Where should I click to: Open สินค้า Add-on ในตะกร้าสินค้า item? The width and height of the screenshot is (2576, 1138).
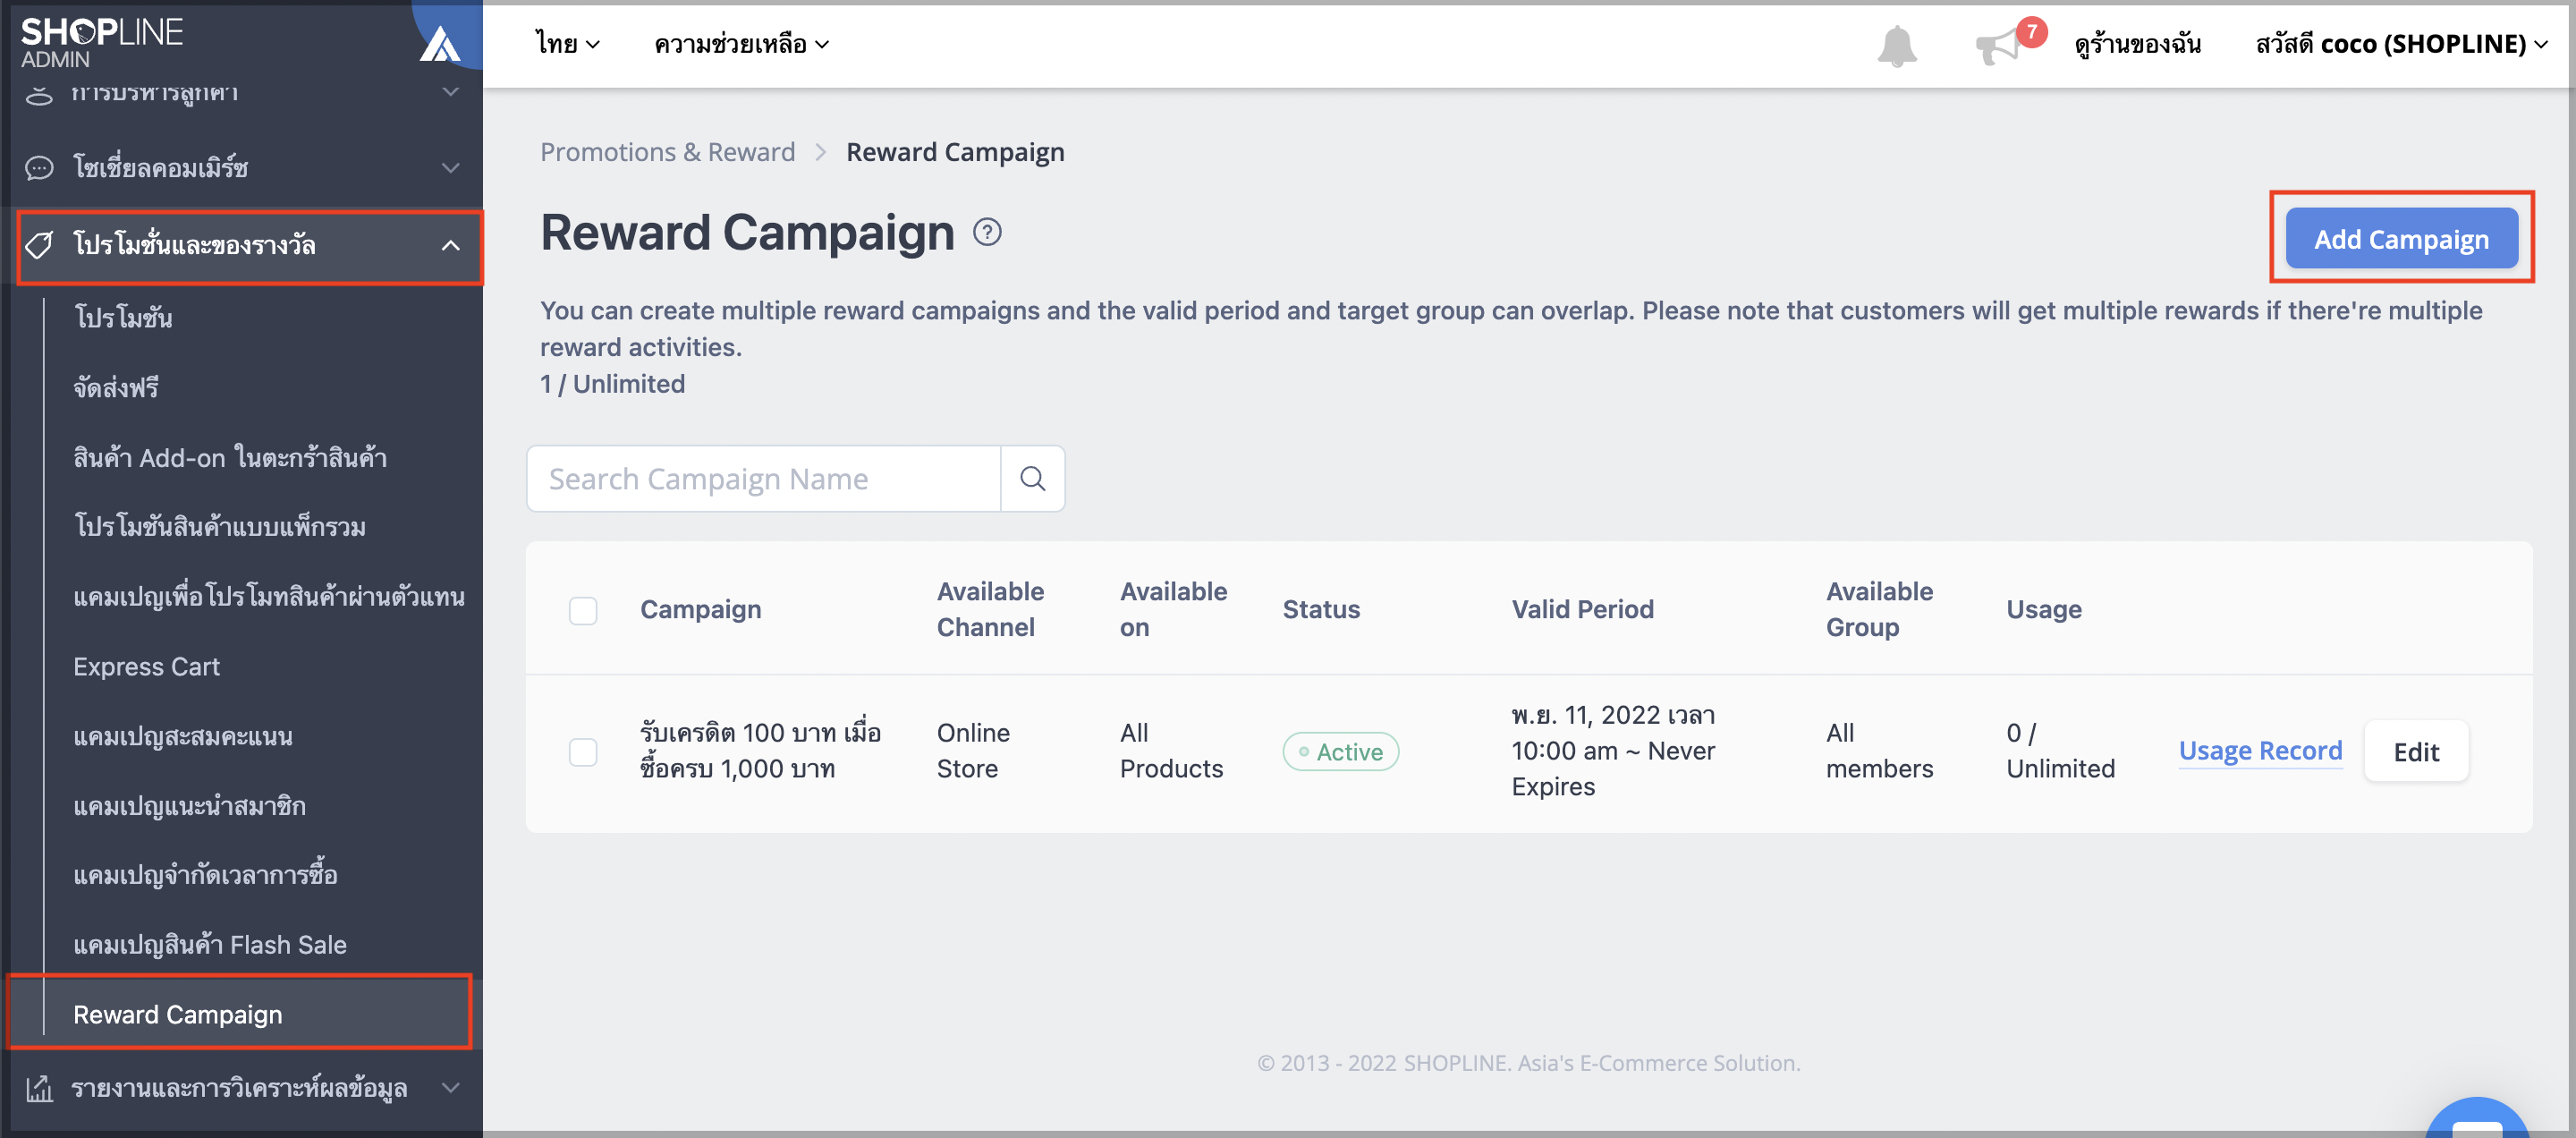pos(230,457)
